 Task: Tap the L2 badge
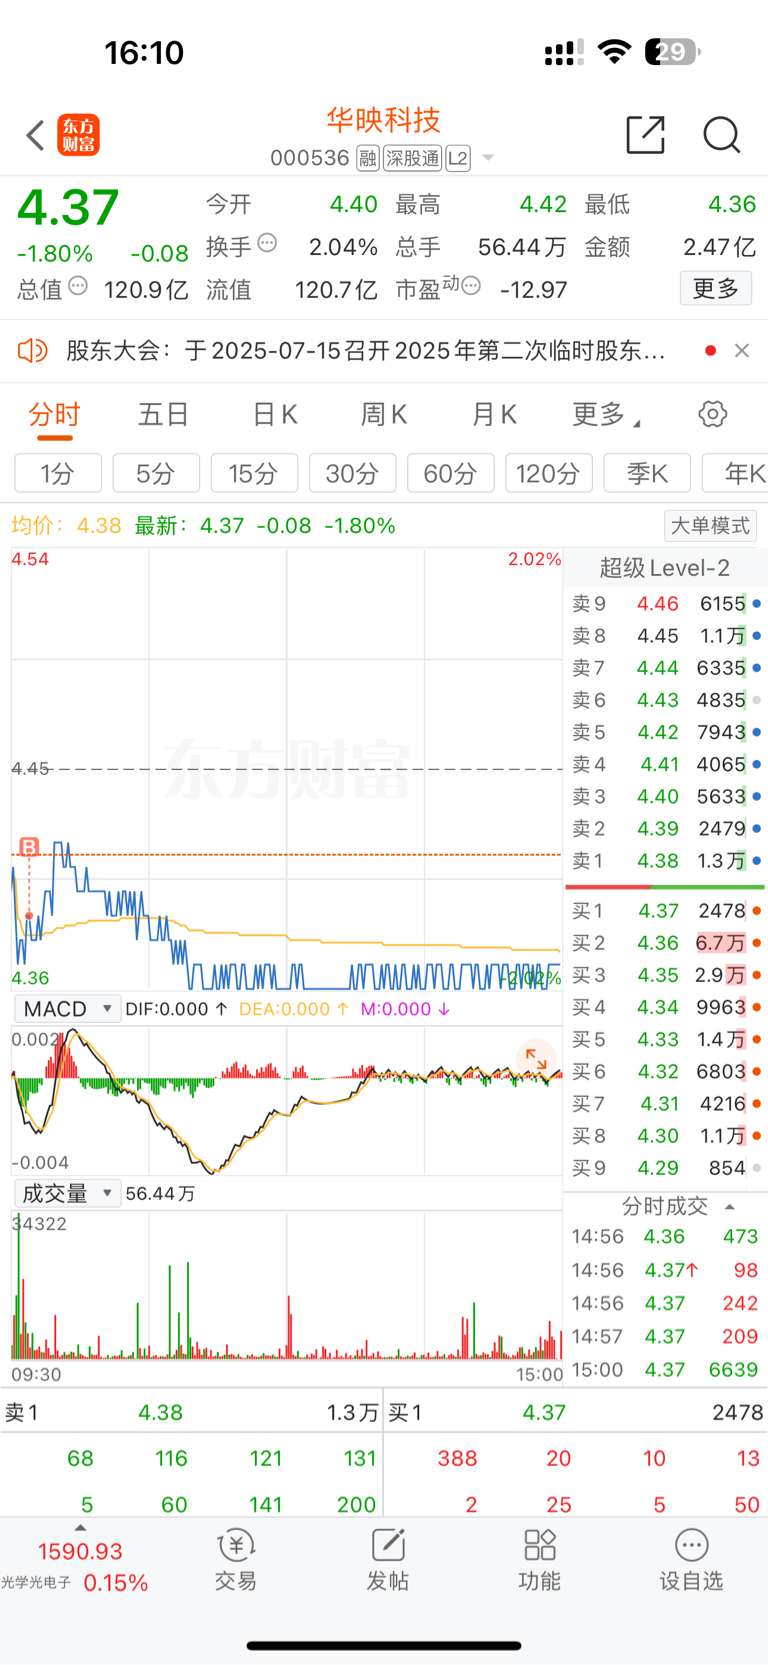coord(458,158)
